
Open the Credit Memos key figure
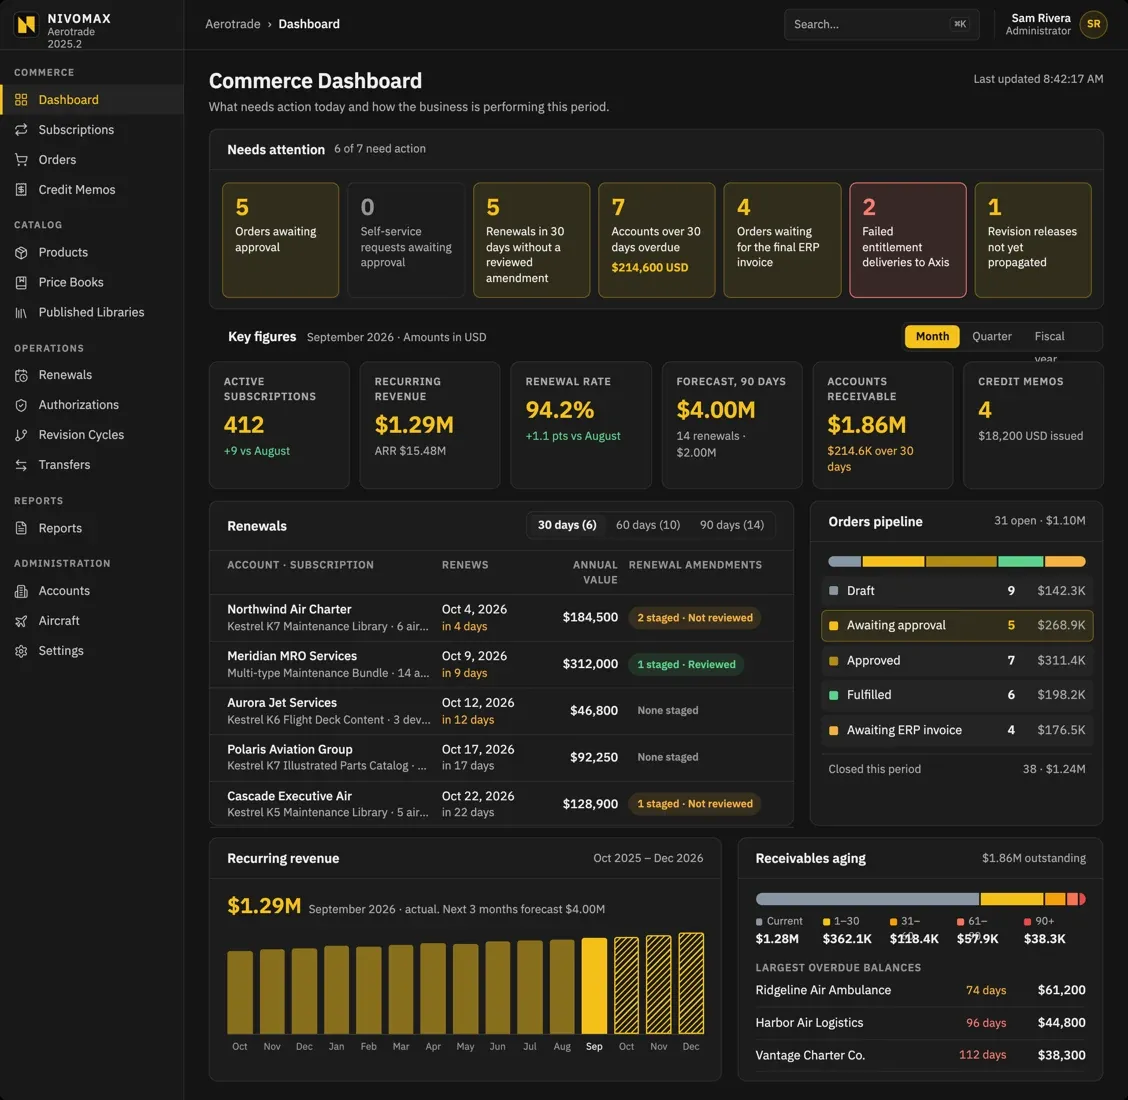[x=1033, y=425]
